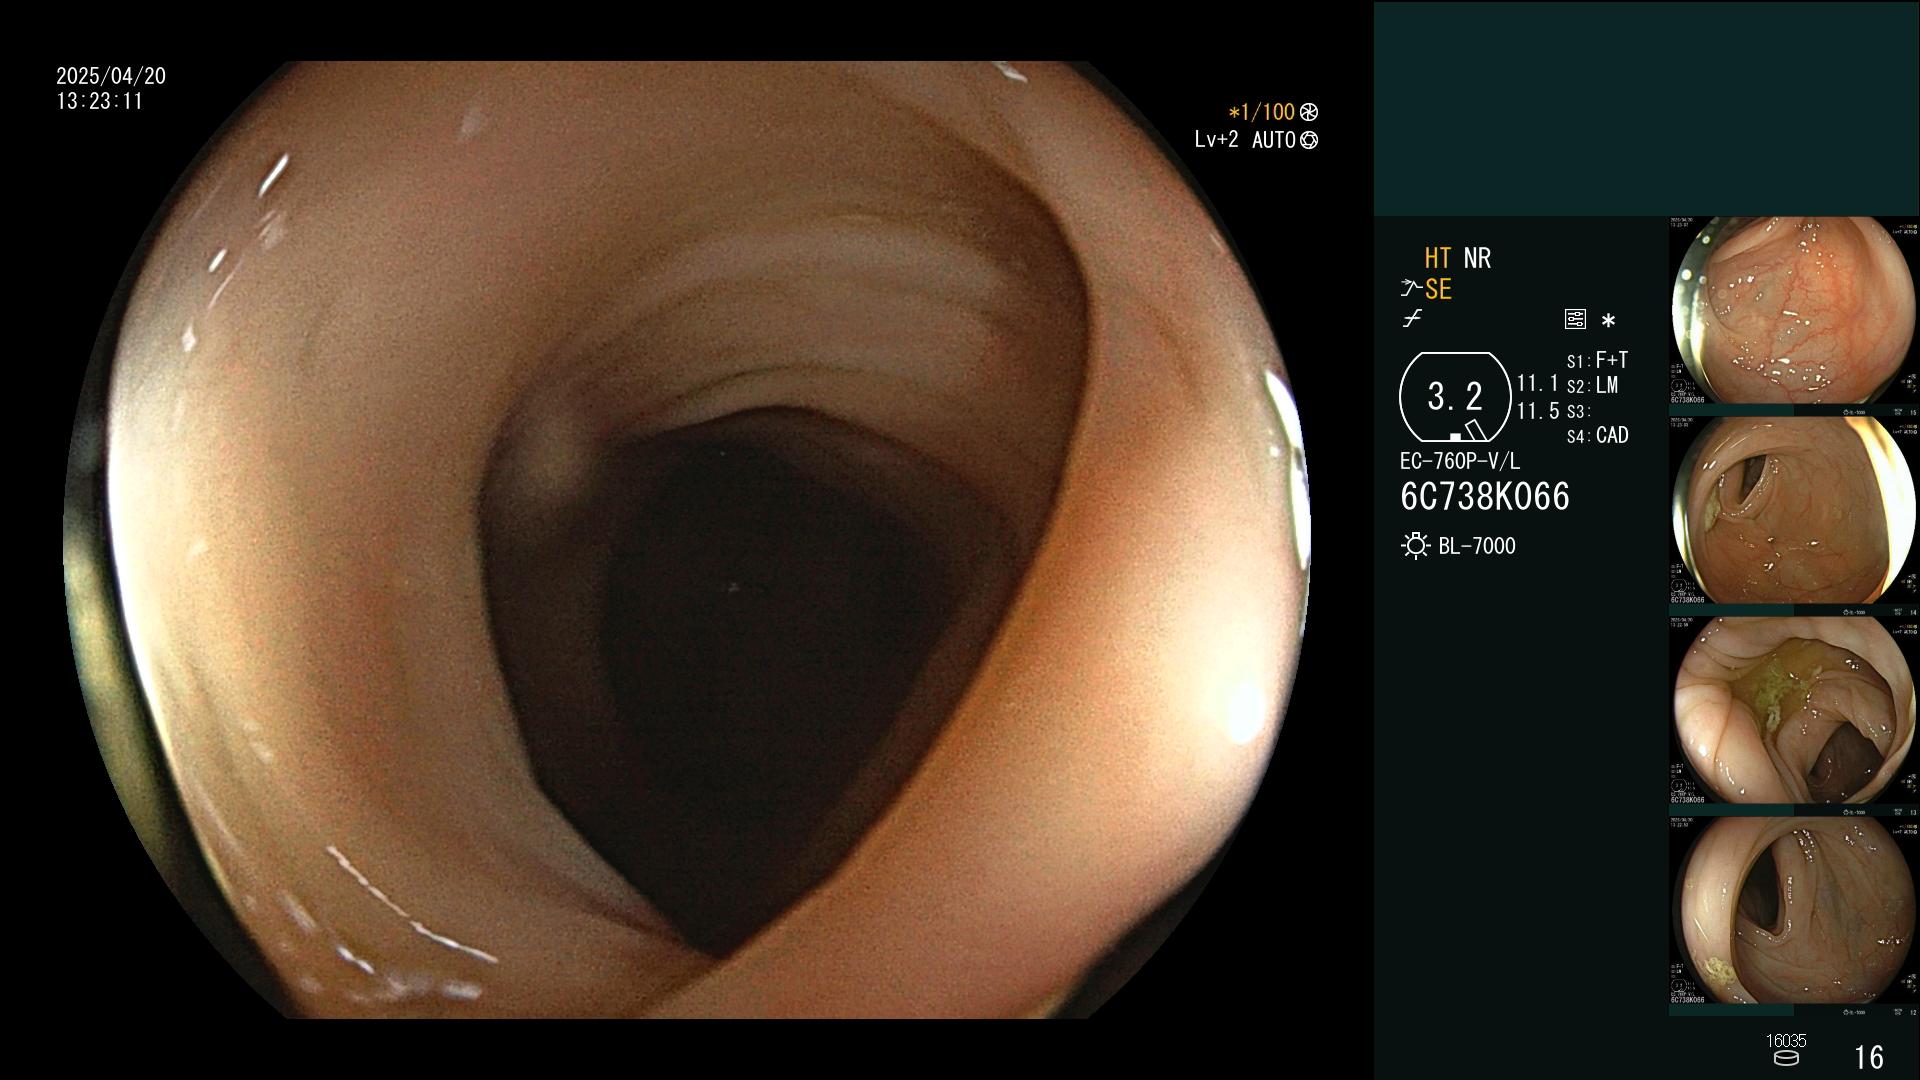Click the 16035 remaining storage count
The image size is (1920, 1080).
(x=1786, y=1041)
